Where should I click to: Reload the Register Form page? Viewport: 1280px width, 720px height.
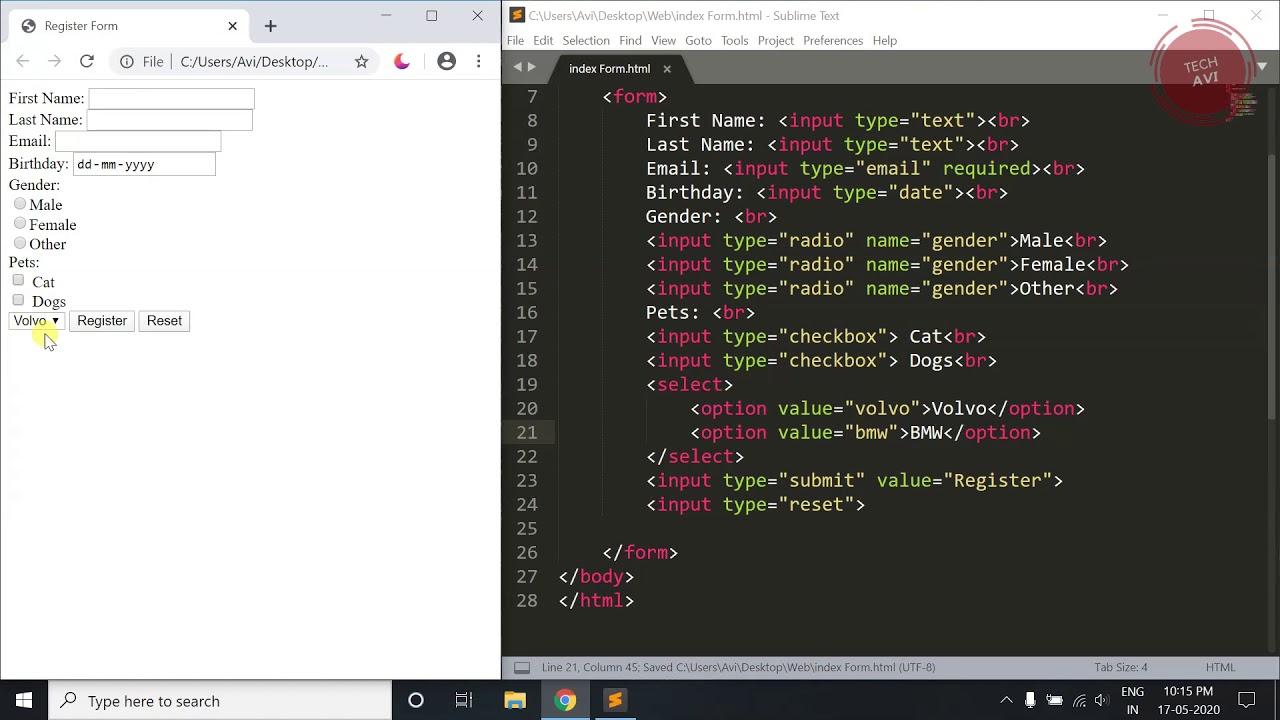pyautogui.click(x=87, y=61)
